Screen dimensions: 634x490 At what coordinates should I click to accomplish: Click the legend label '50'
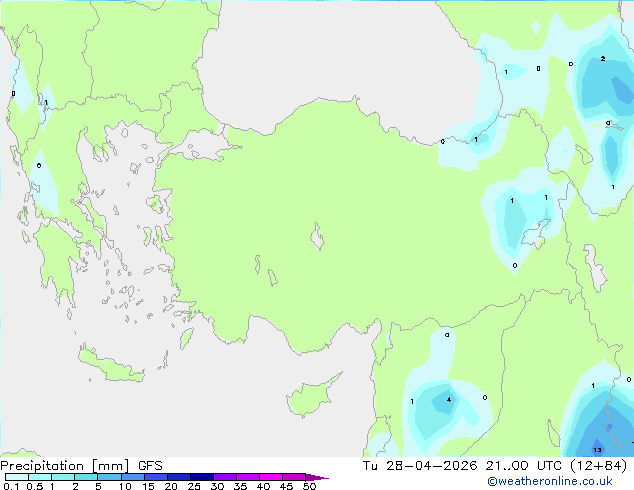[x=309, y=486]
